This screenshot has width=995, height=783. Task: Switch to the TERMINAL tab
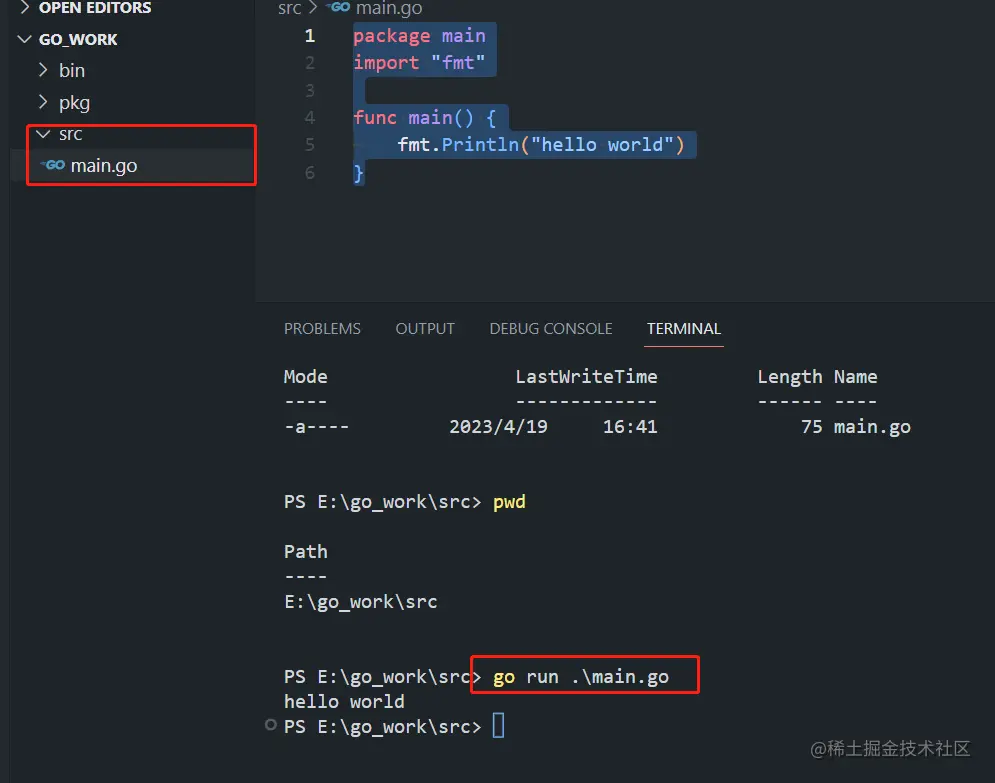point(683,329)
